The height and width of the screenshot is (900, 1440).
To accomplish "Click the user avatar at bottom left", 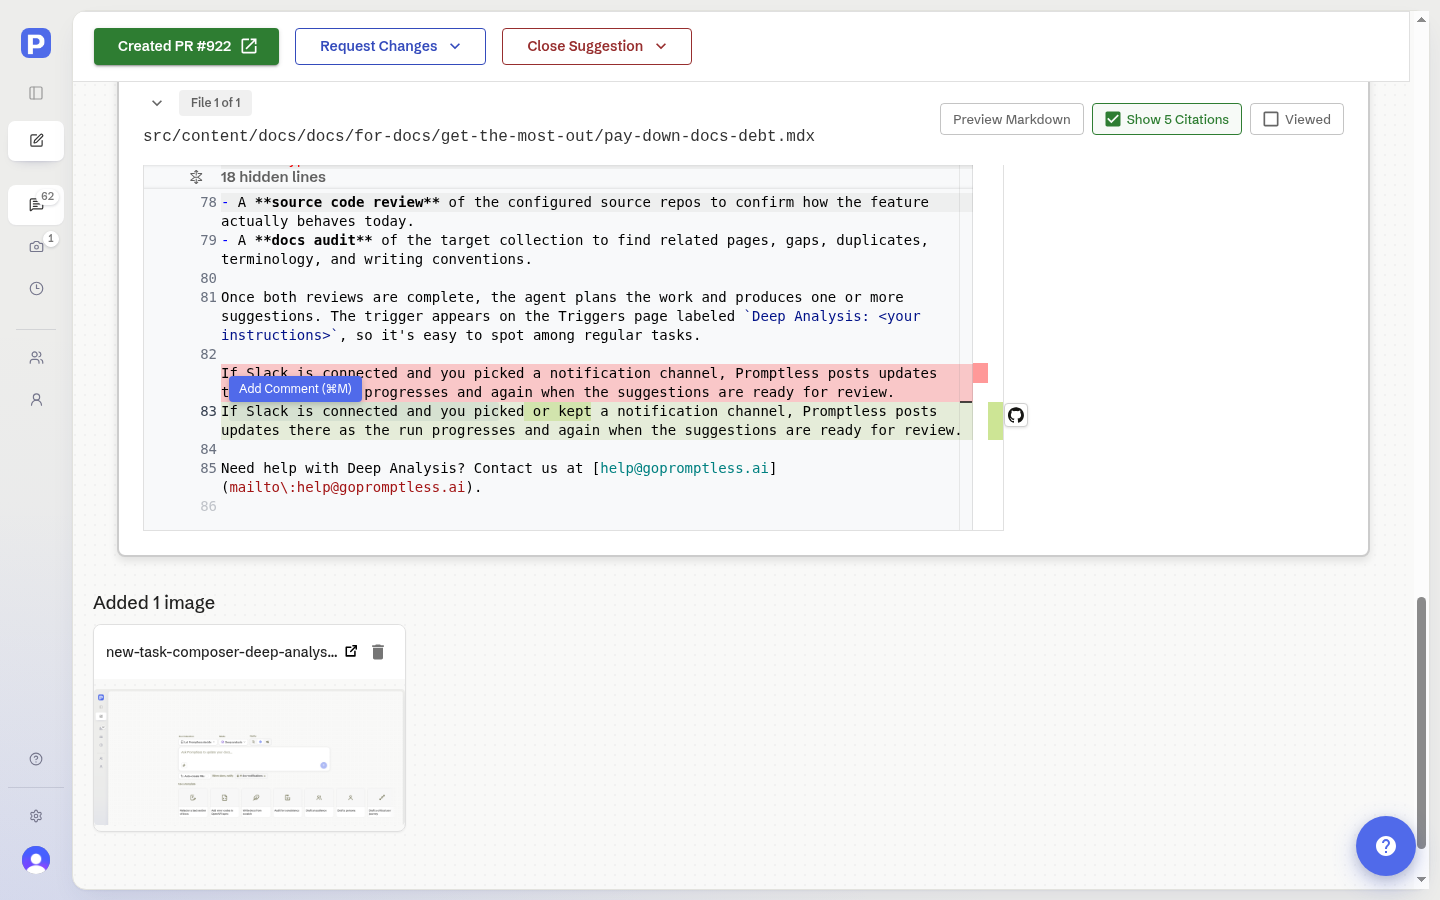I will pos(36,860).
